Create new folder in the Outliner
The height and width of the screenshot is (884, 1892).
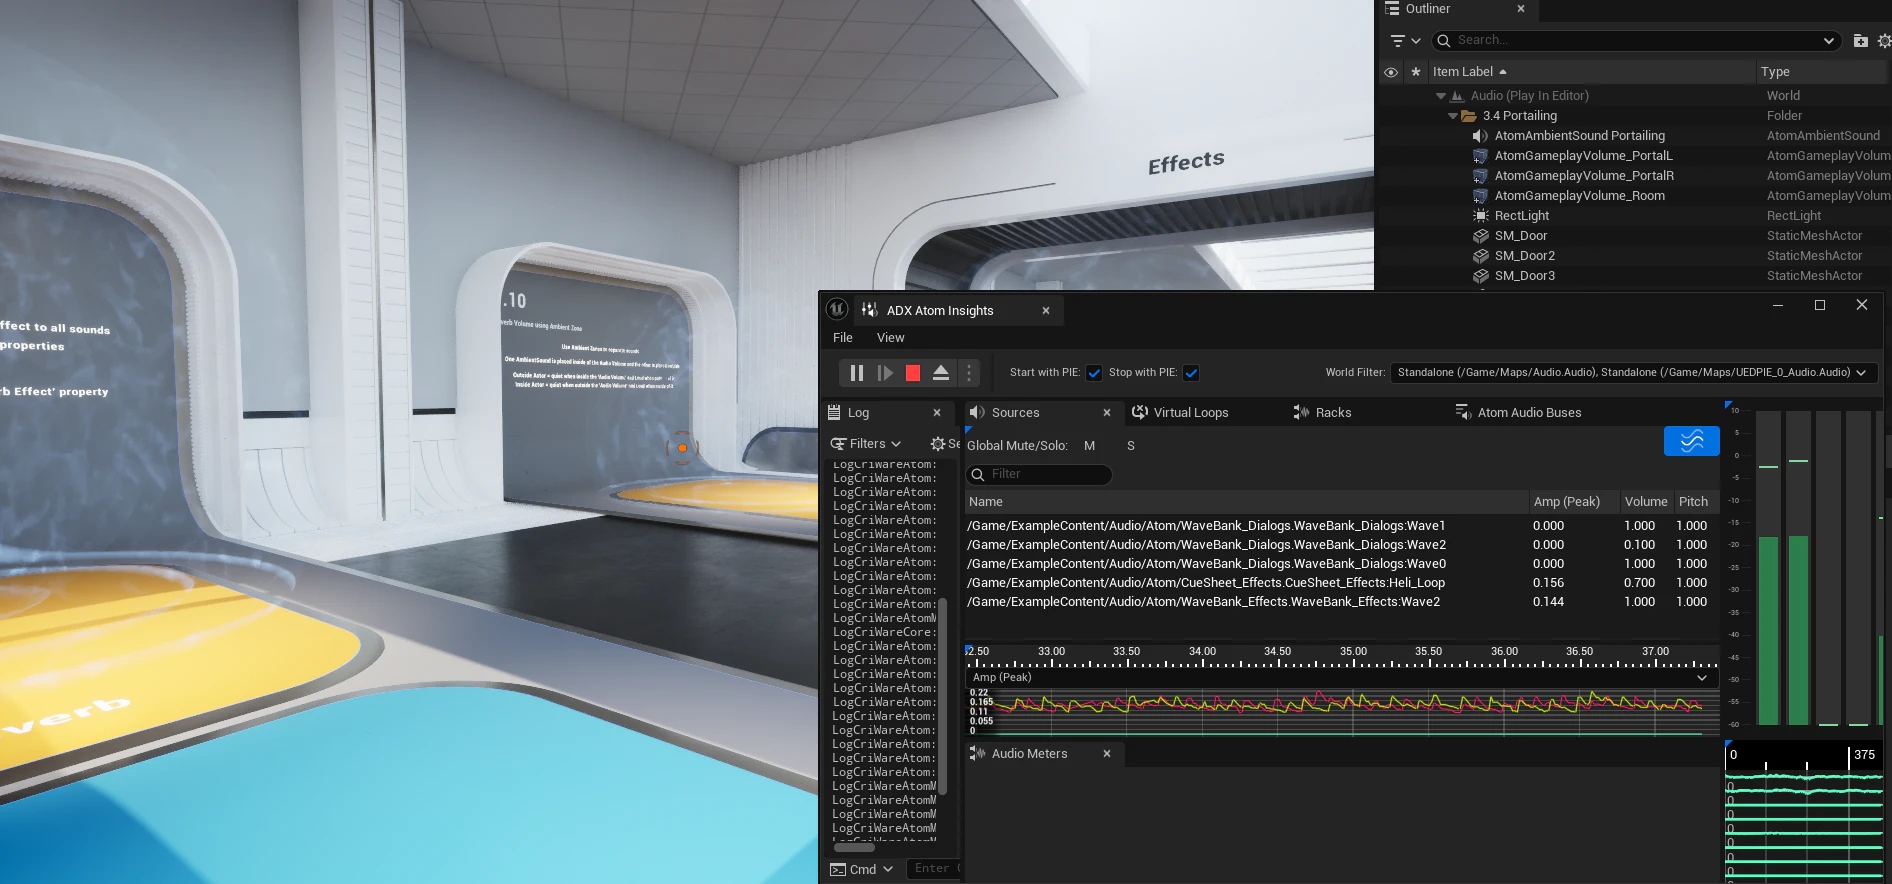1860,41
